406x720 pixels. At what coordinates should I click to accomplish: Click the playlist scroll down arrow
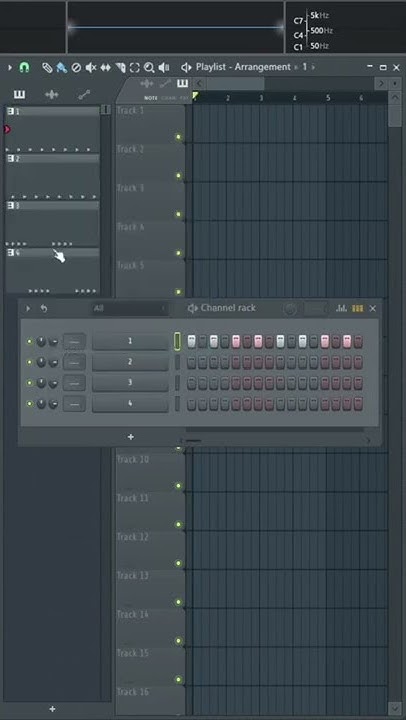click(395, 708)
